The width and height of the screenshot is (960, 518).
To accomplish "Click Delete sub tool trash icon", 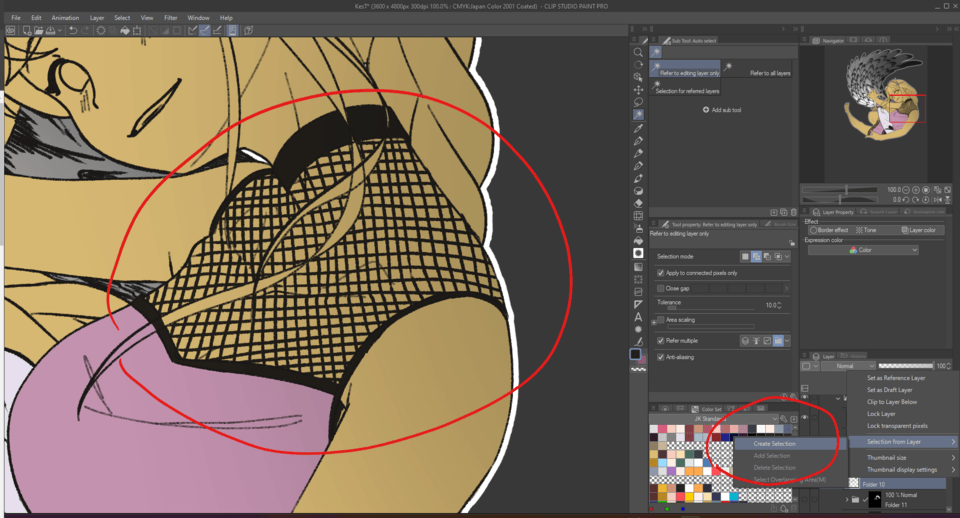I will click(x=793, y=212).
